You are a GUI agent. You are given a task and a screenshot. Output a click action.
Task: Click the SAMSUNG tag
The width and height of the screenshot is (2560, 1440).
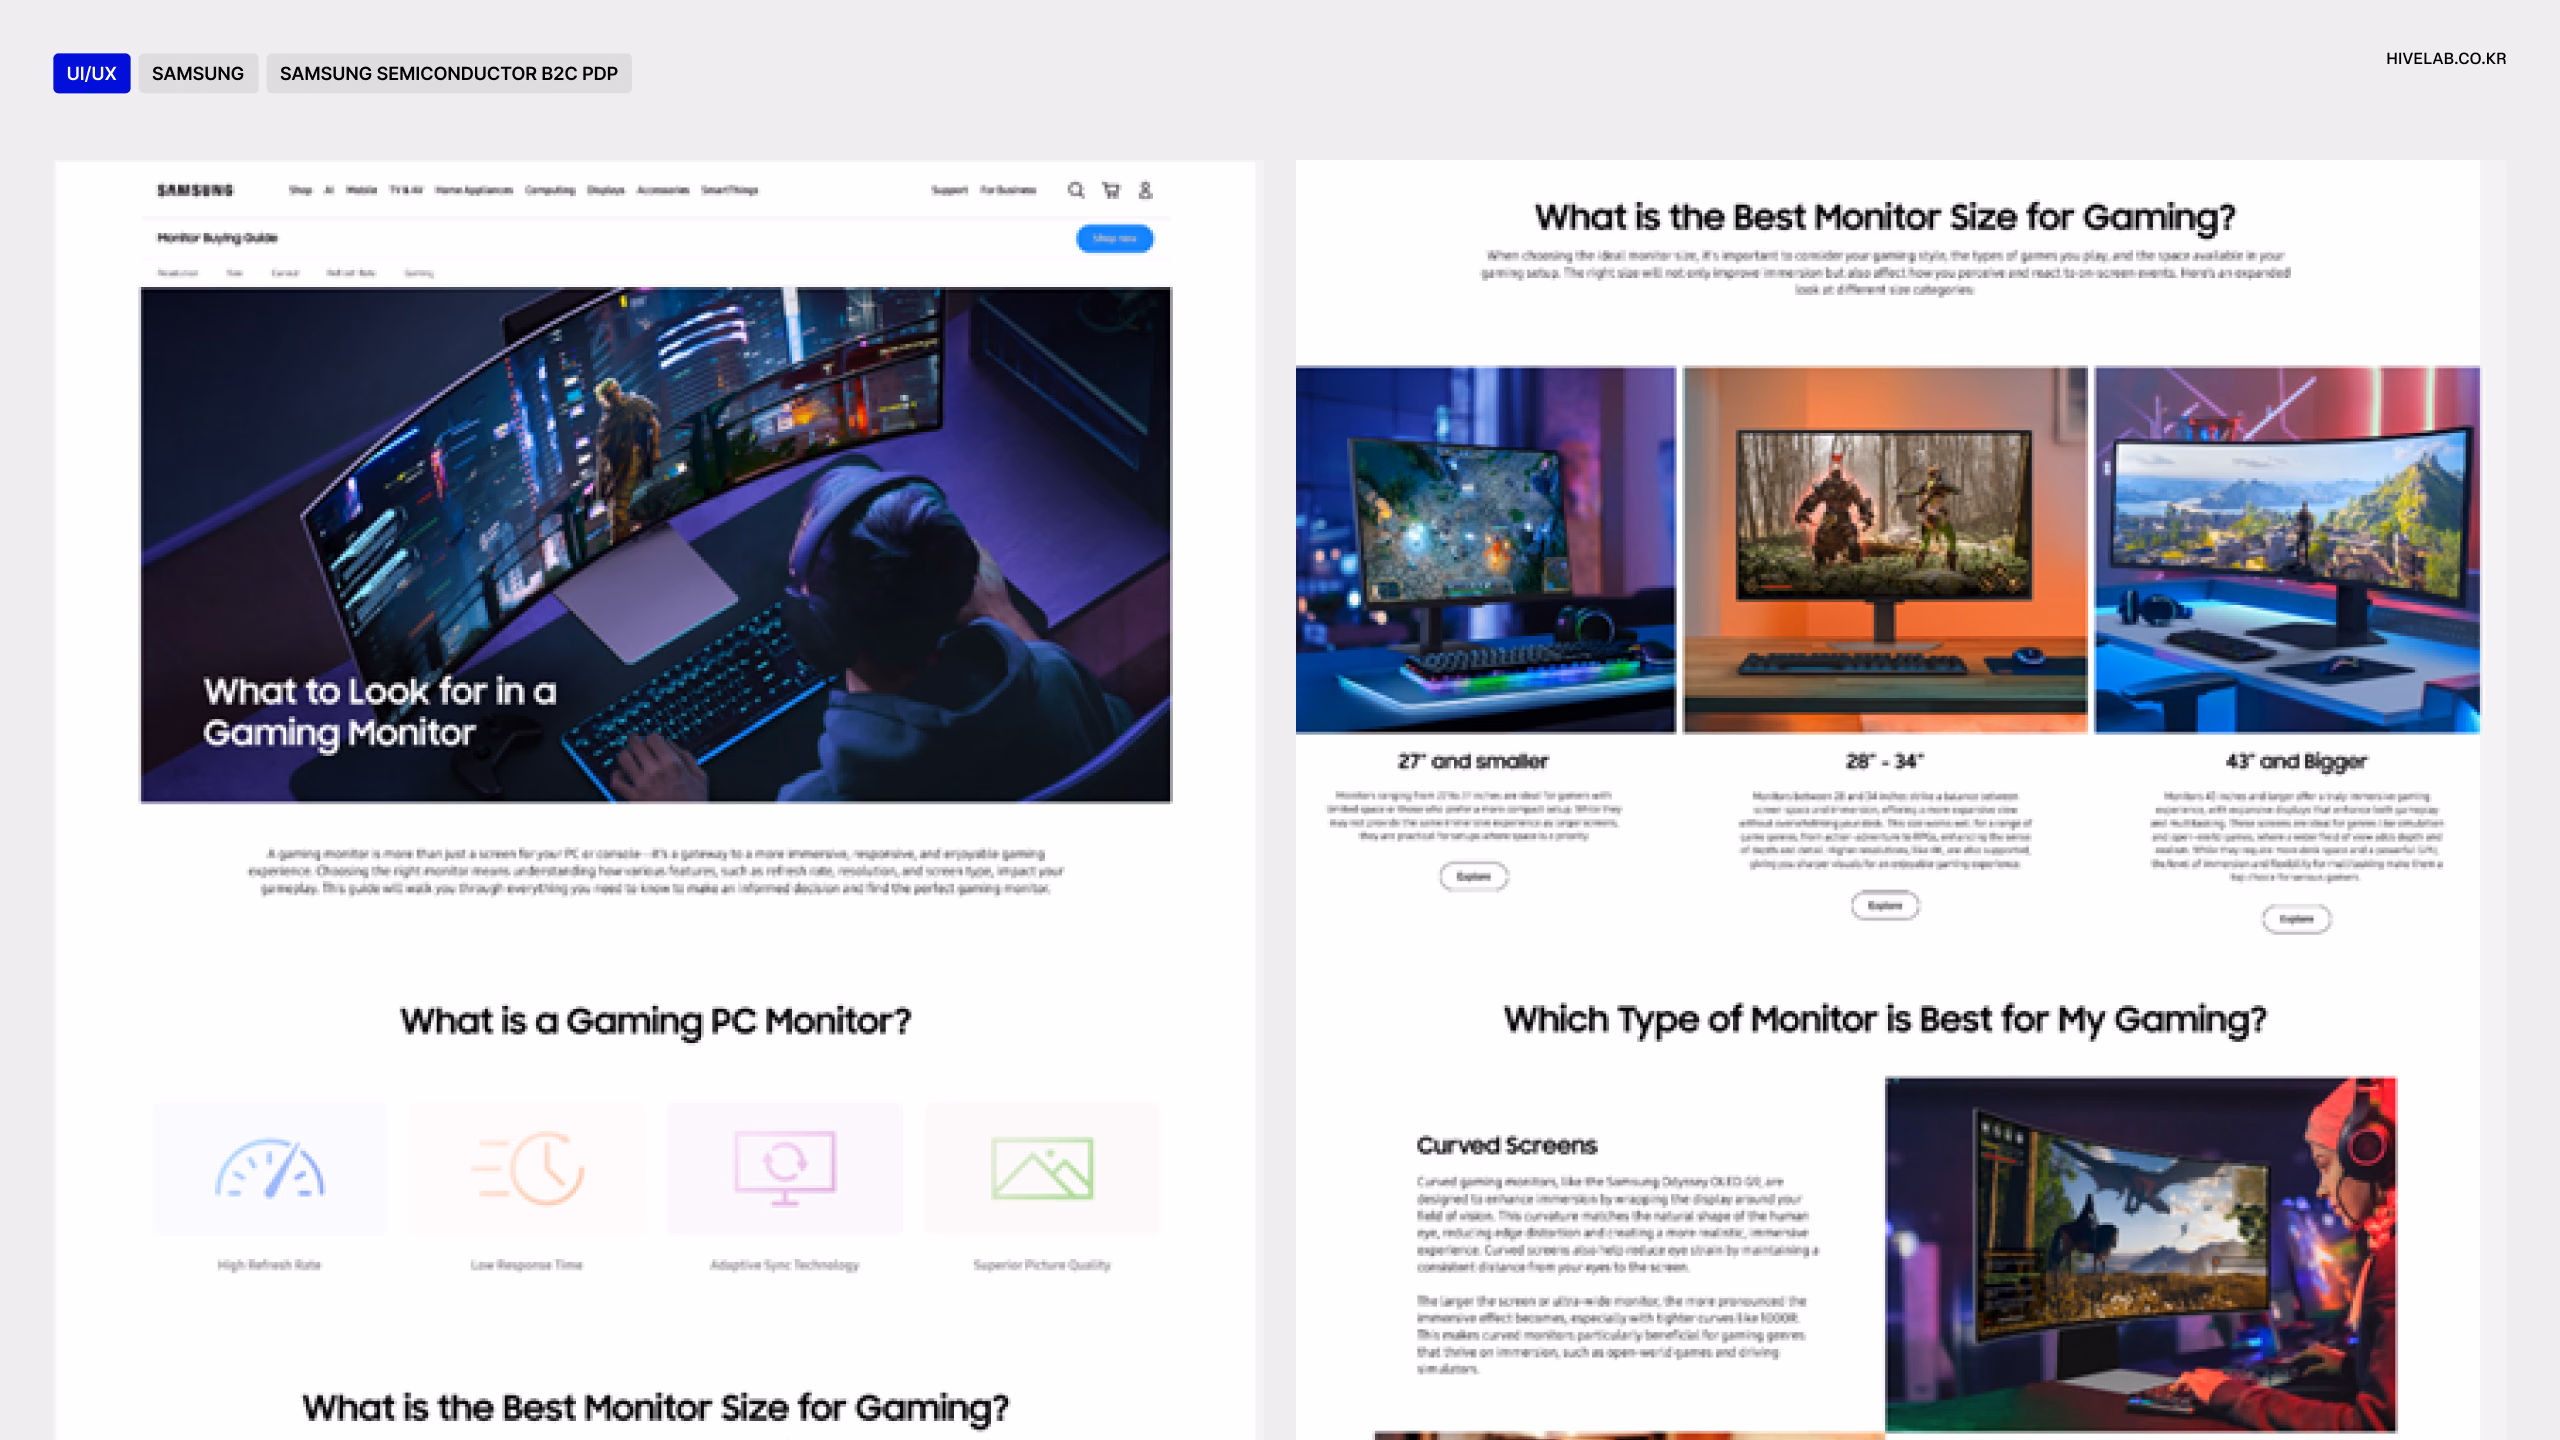click(x=198, y=73)
